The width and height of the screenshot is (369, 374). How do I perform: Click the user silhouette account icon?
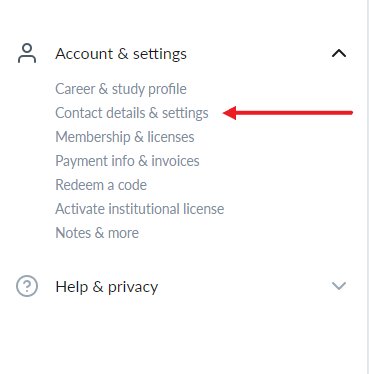(x=27, y=53)
